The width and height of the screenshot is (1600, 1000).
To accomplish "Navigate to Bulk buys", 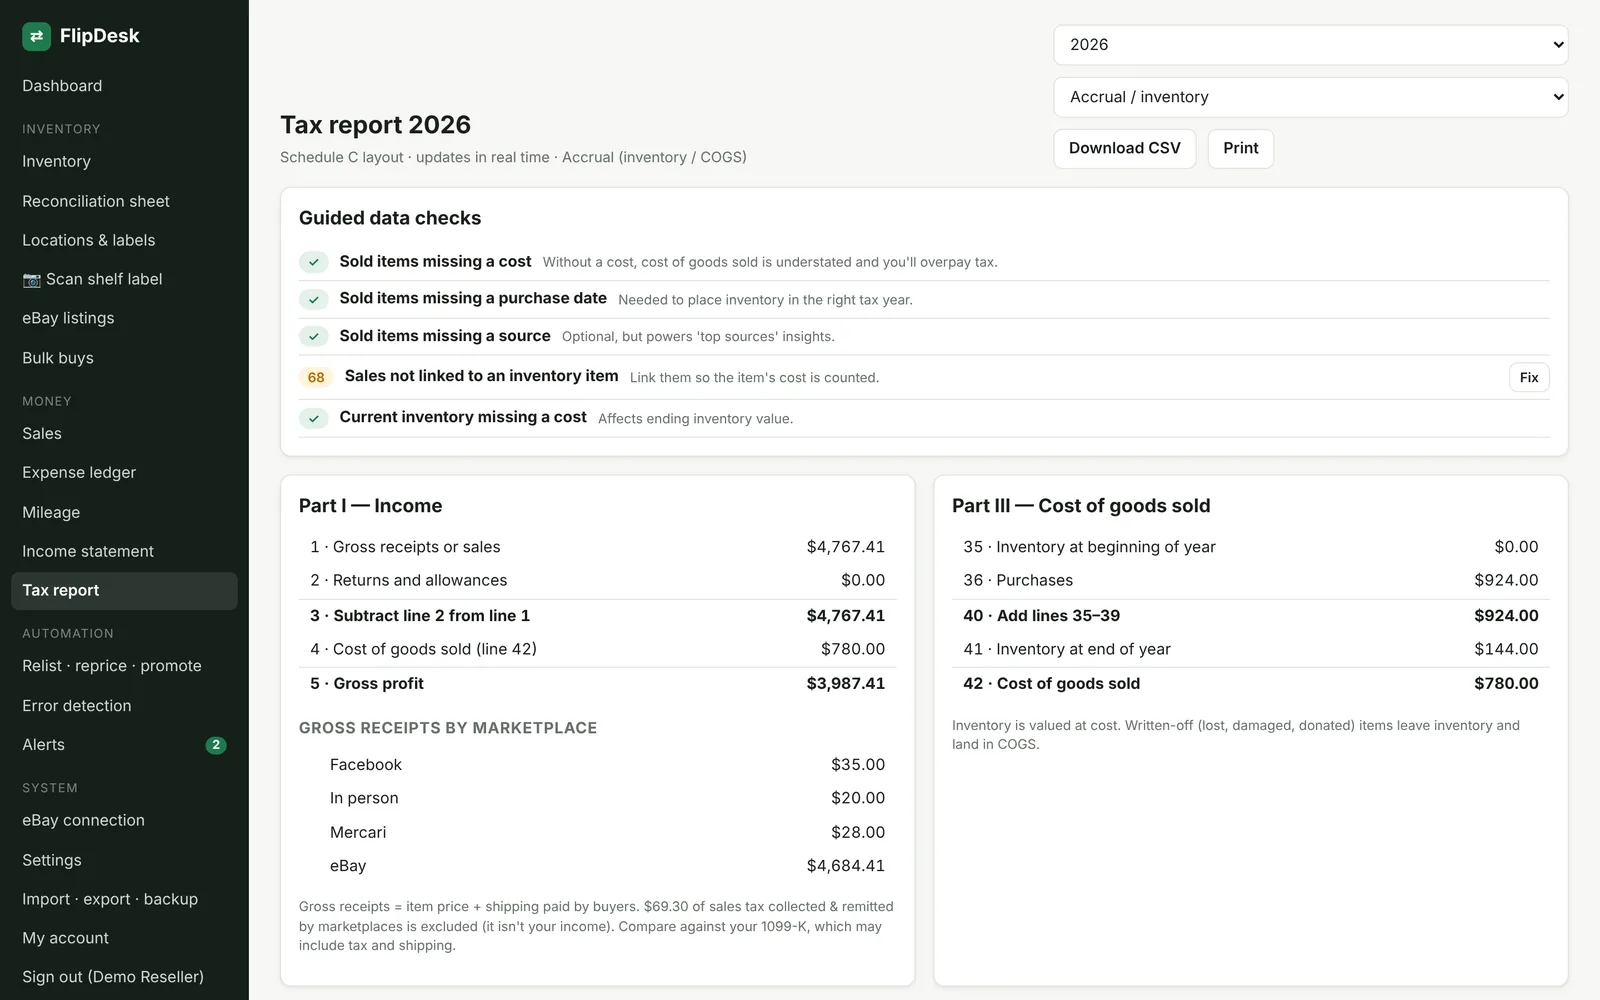I will point(124,358).
